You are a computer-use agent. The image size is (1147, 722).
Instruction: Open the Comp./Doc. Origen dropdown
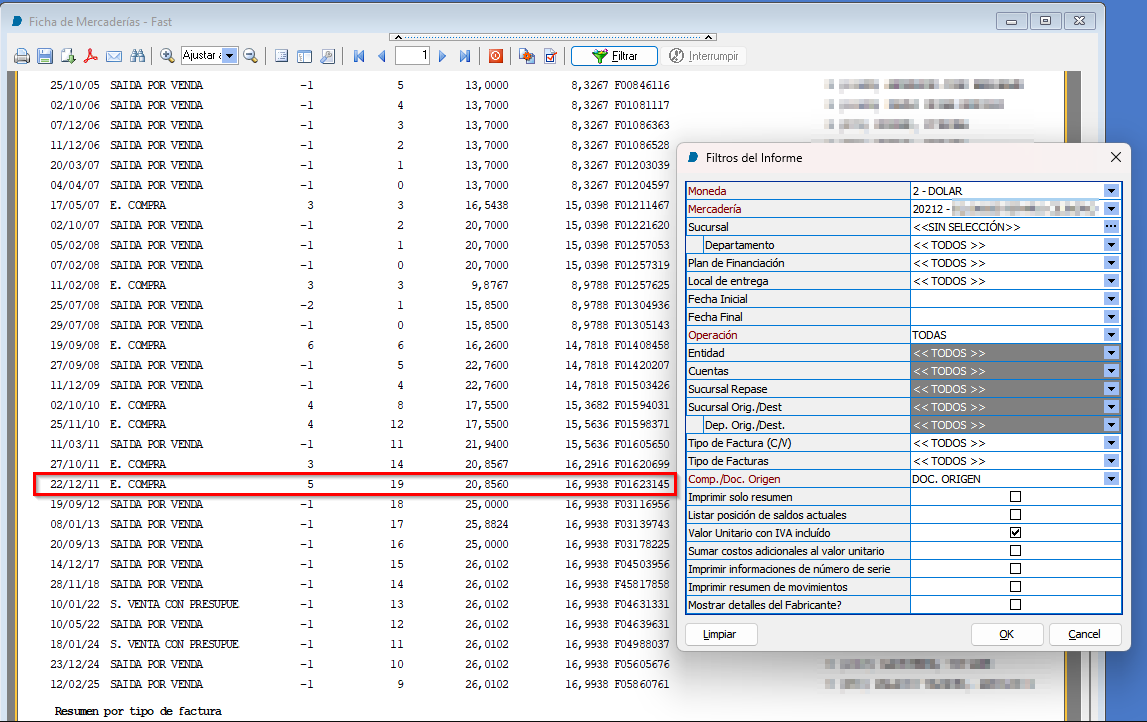[x=1111, y=479]
